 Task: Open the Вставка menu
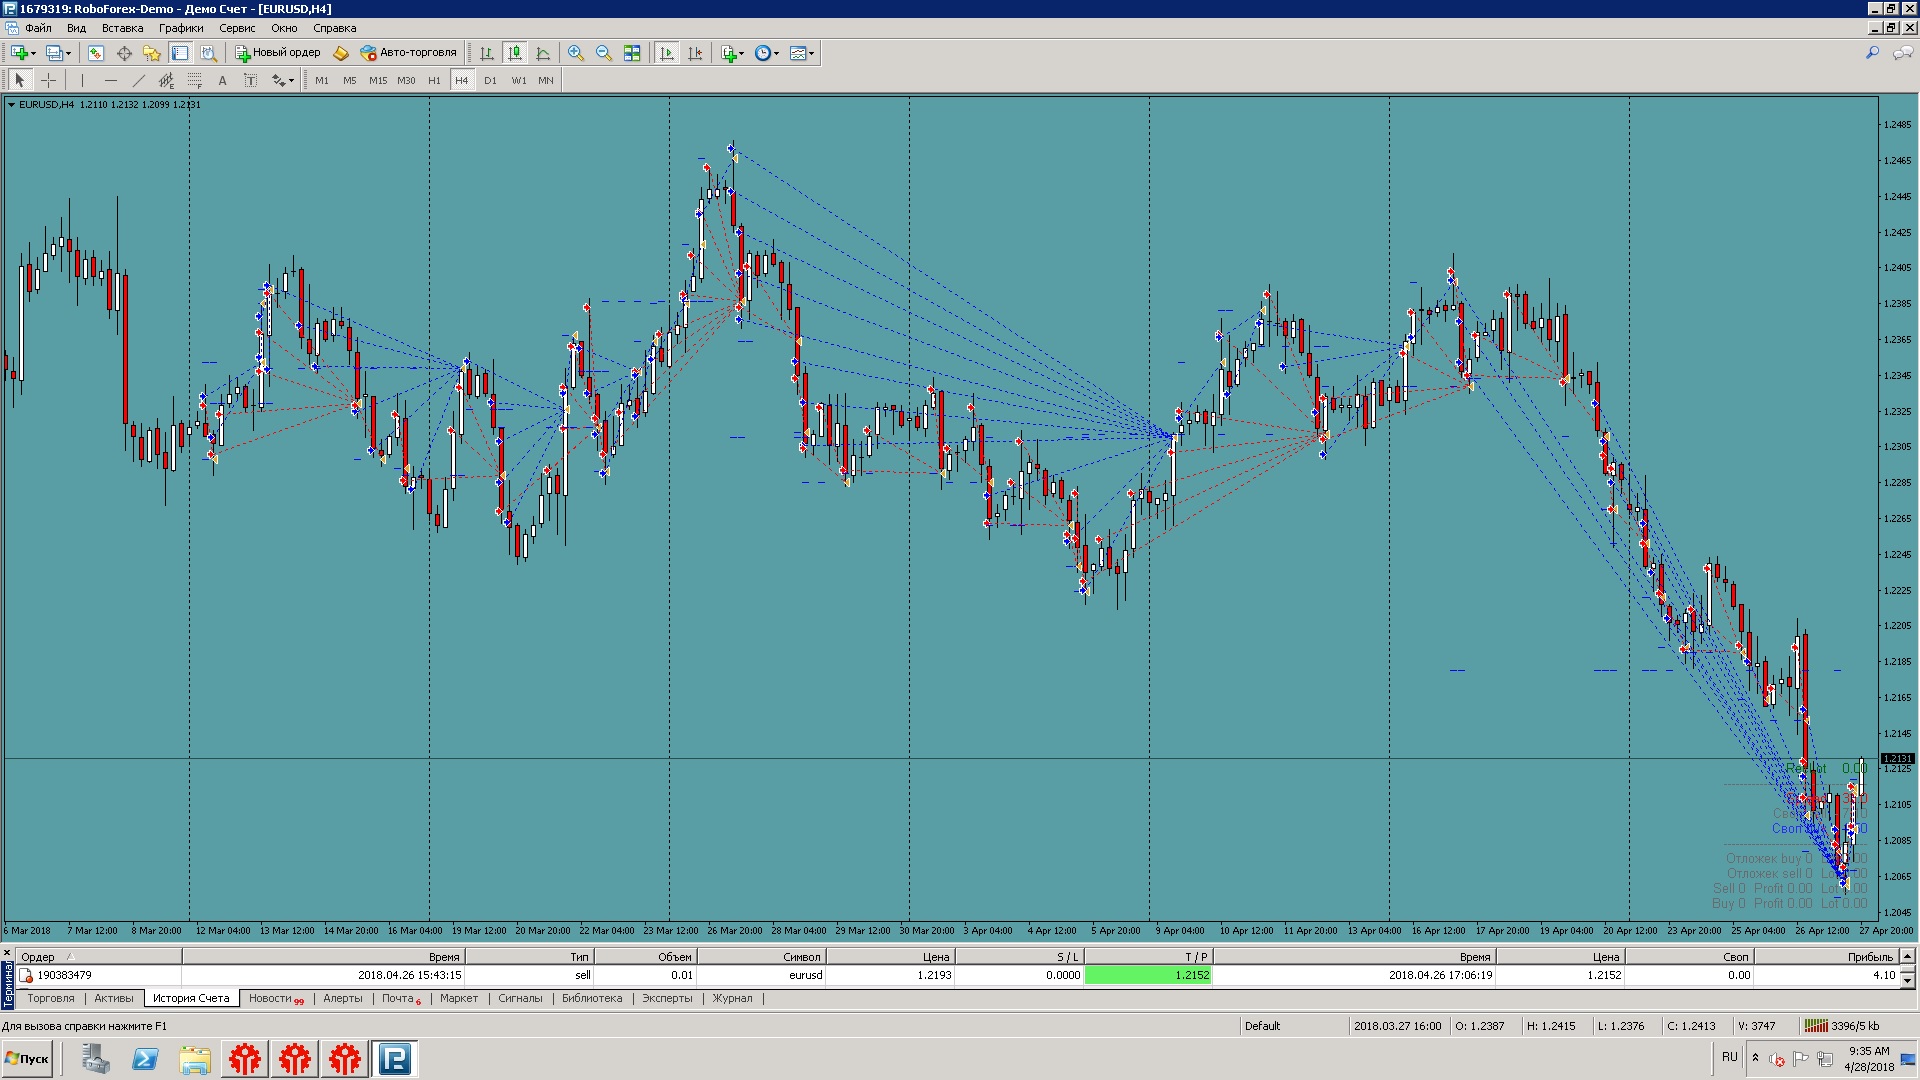coord(122,28)
